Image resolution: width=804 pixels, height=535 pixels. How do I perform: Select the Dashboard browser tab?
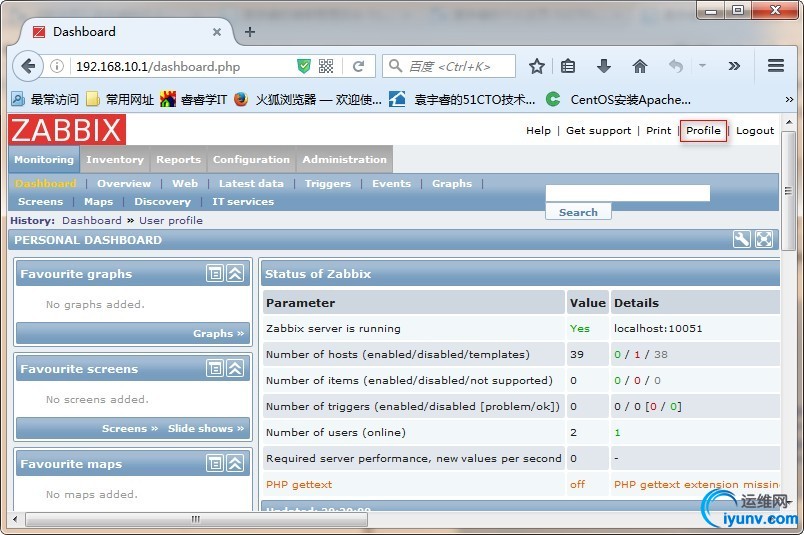point(126,32)
